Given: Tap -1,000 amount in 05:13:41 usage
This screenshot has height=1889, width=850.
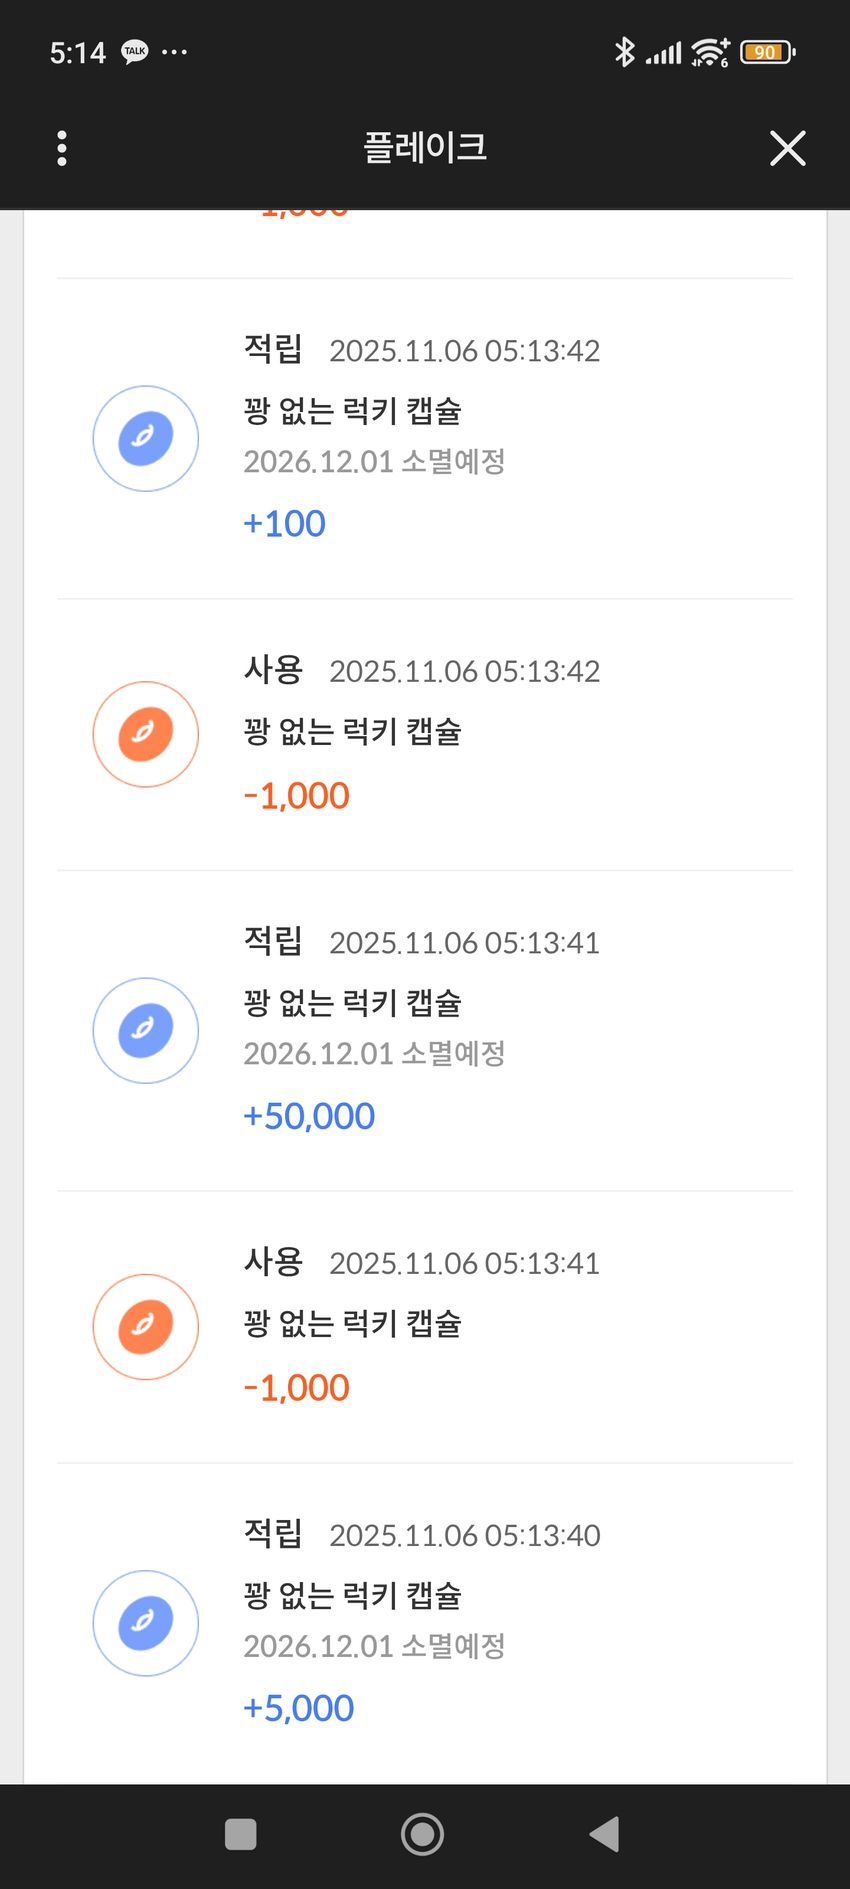Looking at the screenshot, I should click(297, 1388).
